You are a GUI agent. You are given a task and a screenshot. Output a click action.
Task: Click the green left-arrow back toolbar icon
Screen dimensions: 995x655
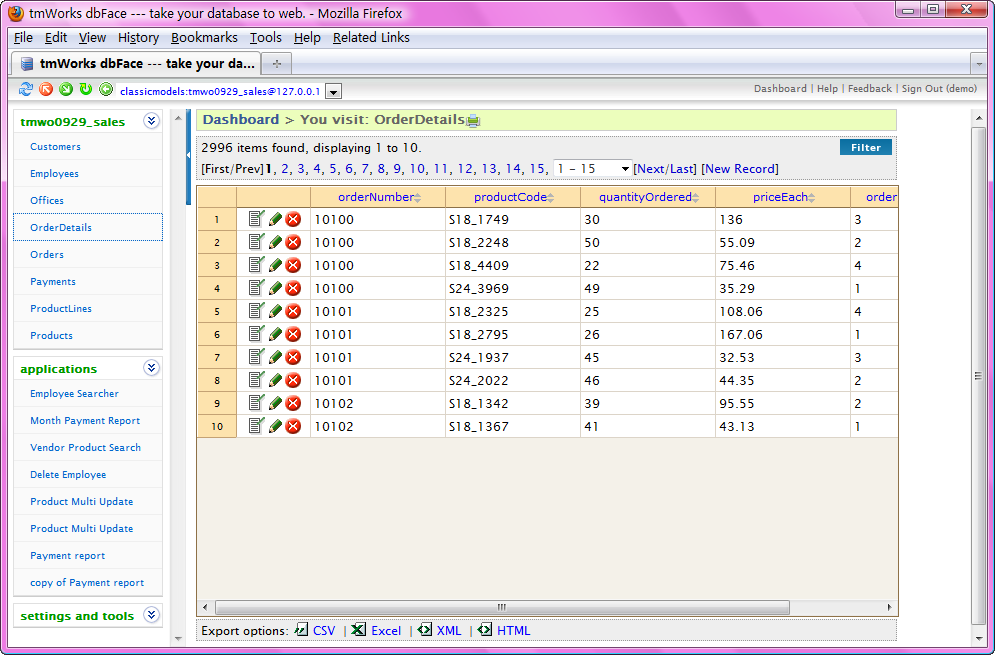106,89
